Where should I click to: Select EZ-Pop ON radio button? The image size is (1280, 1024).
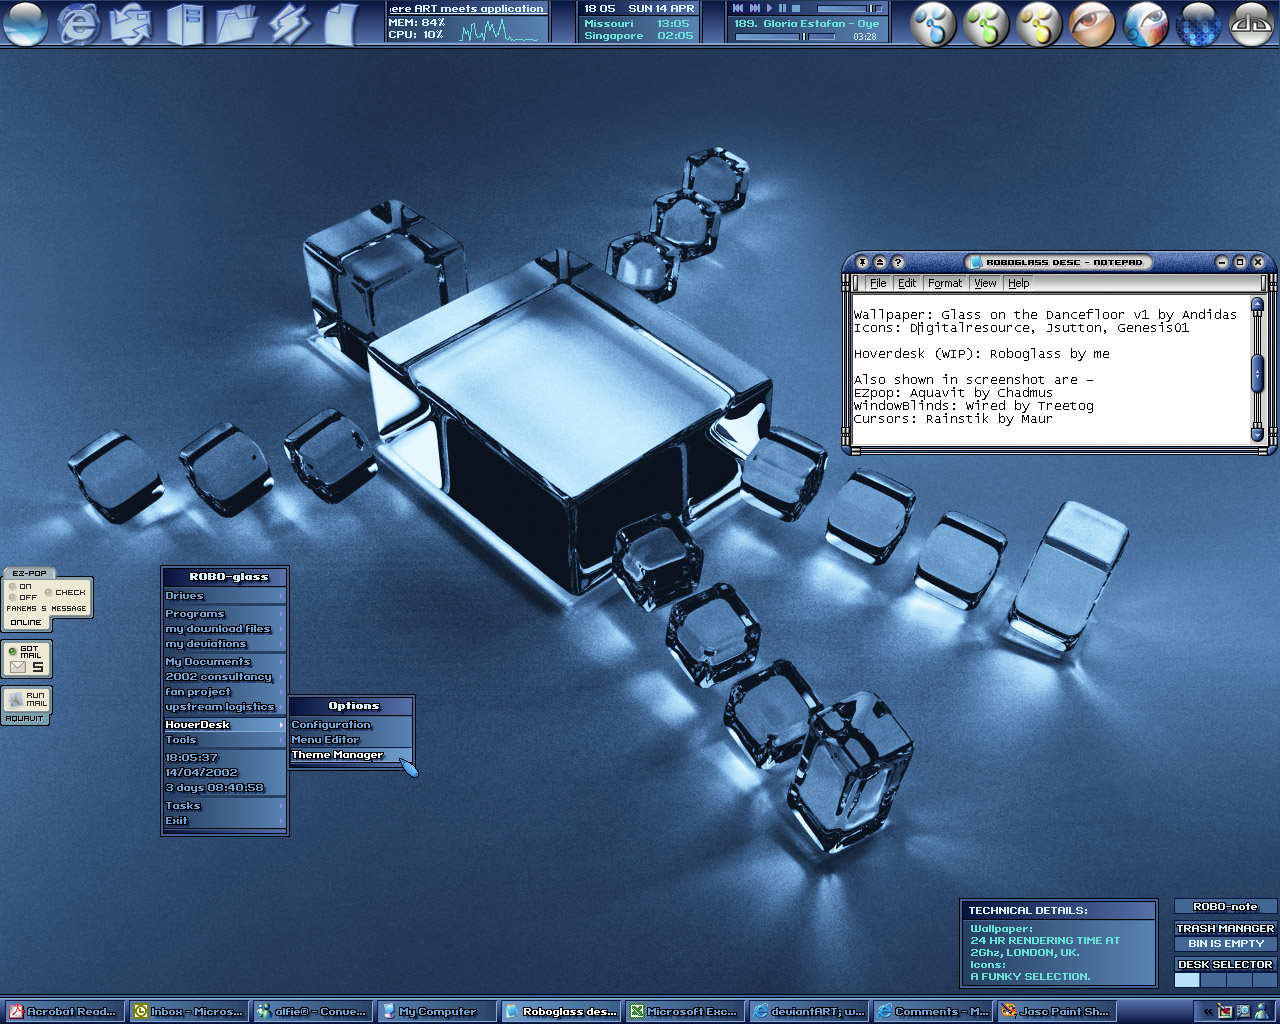click(13, 586)
